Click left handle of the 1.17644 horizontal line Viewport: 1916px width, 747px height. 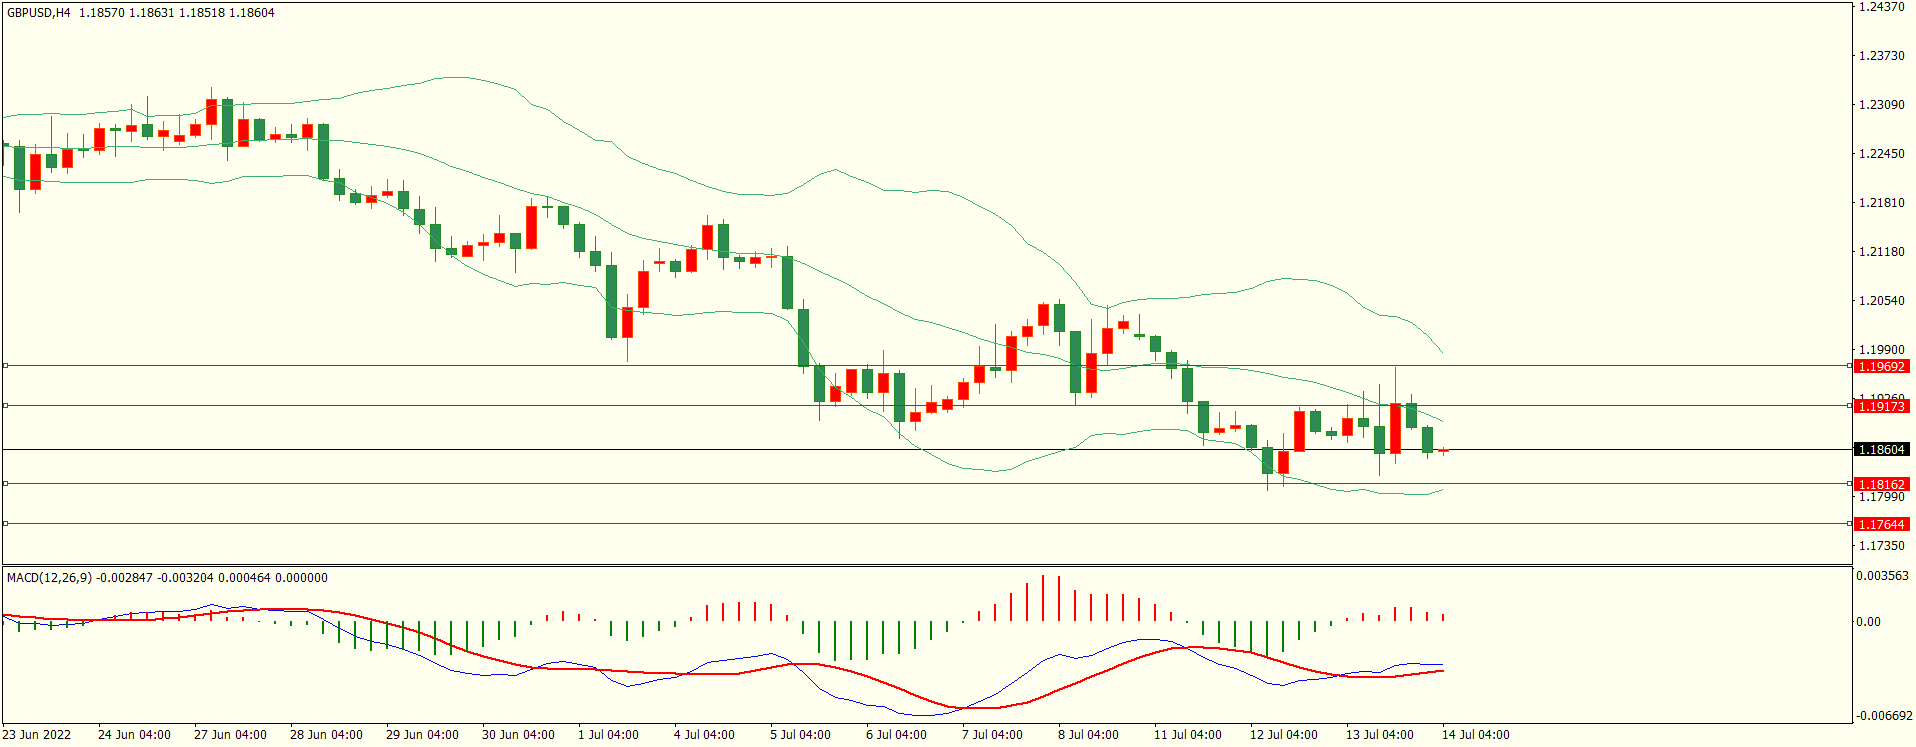point(5,523)
